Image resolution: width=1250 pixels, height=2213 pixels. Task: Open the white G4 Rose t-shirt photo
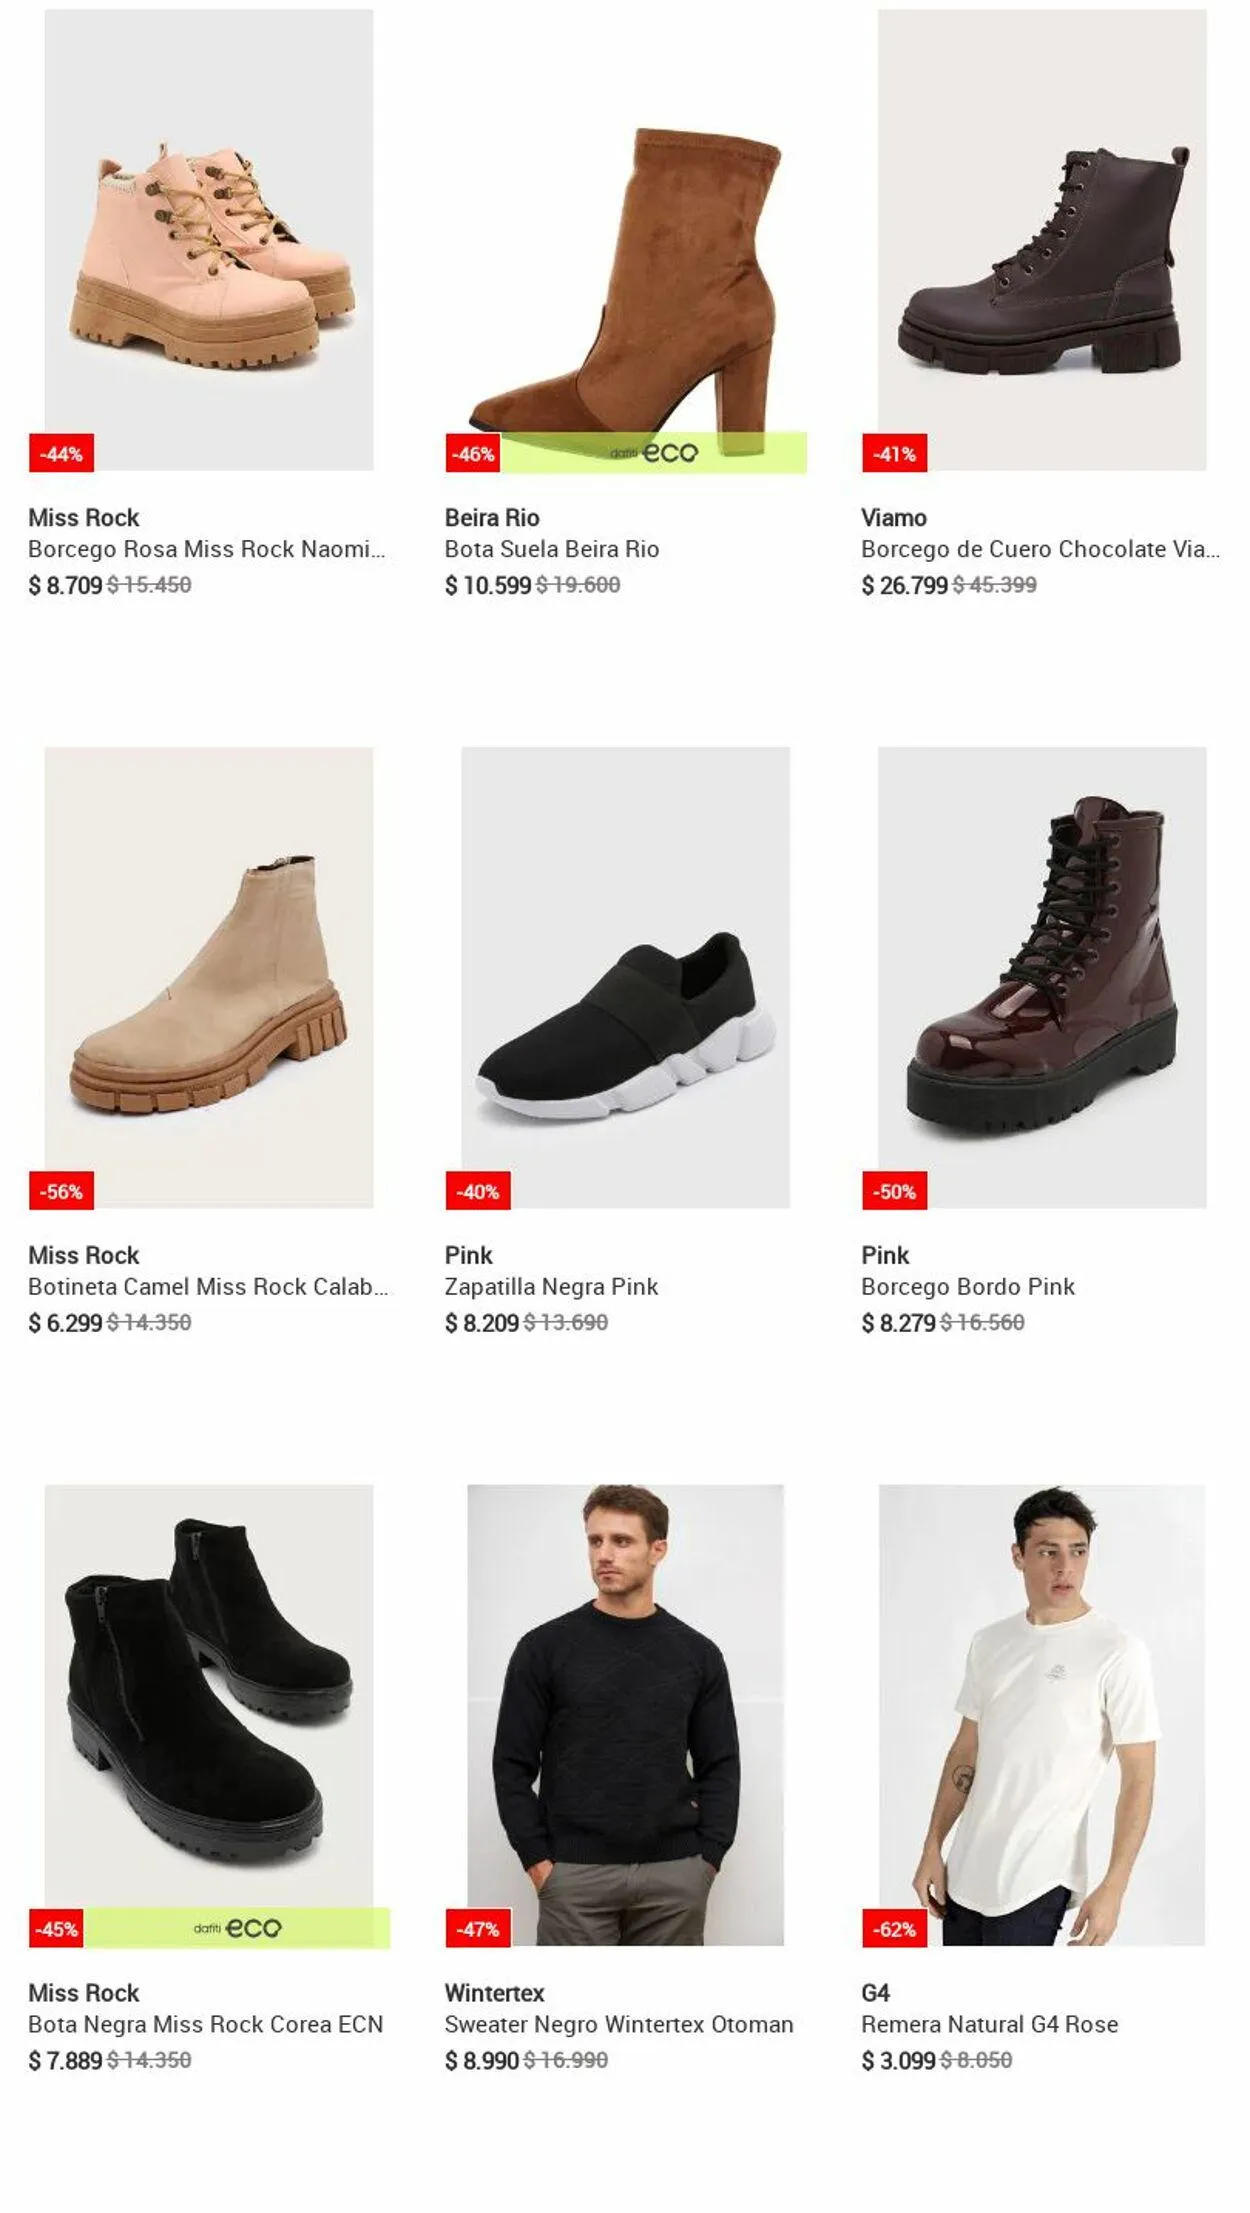point(1042,1714)
